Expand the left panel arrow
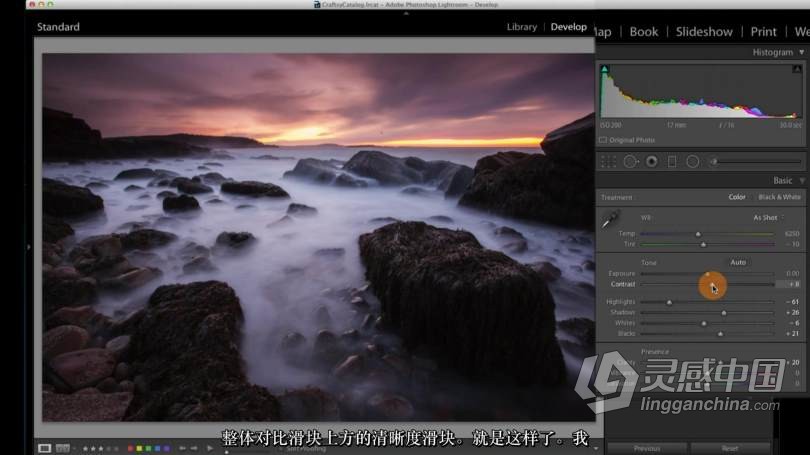The width and height of the screenshot is (810, 455). point(29,247)
